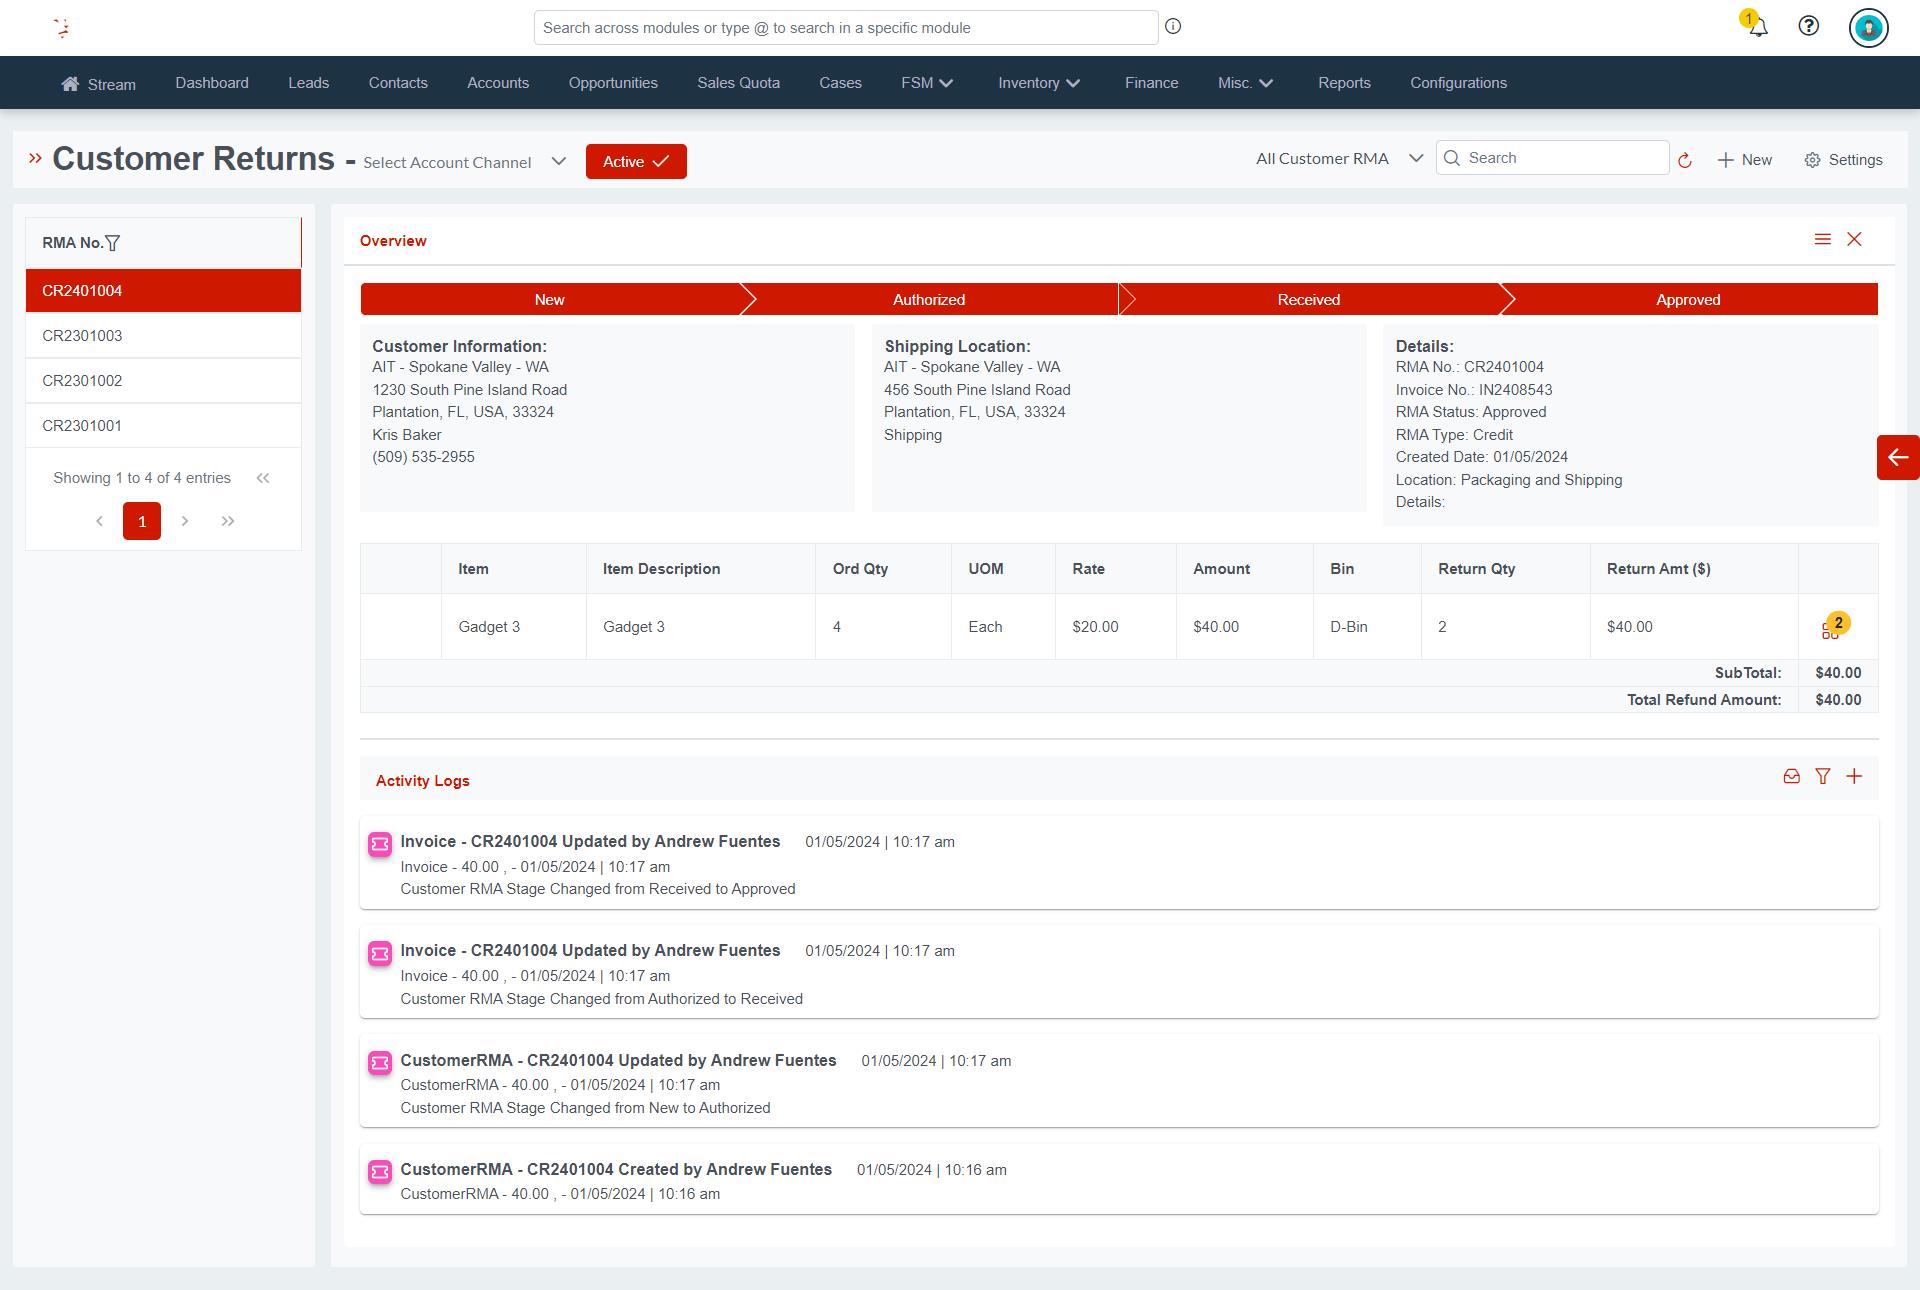Click the help question mark icon

[1808, 26]
